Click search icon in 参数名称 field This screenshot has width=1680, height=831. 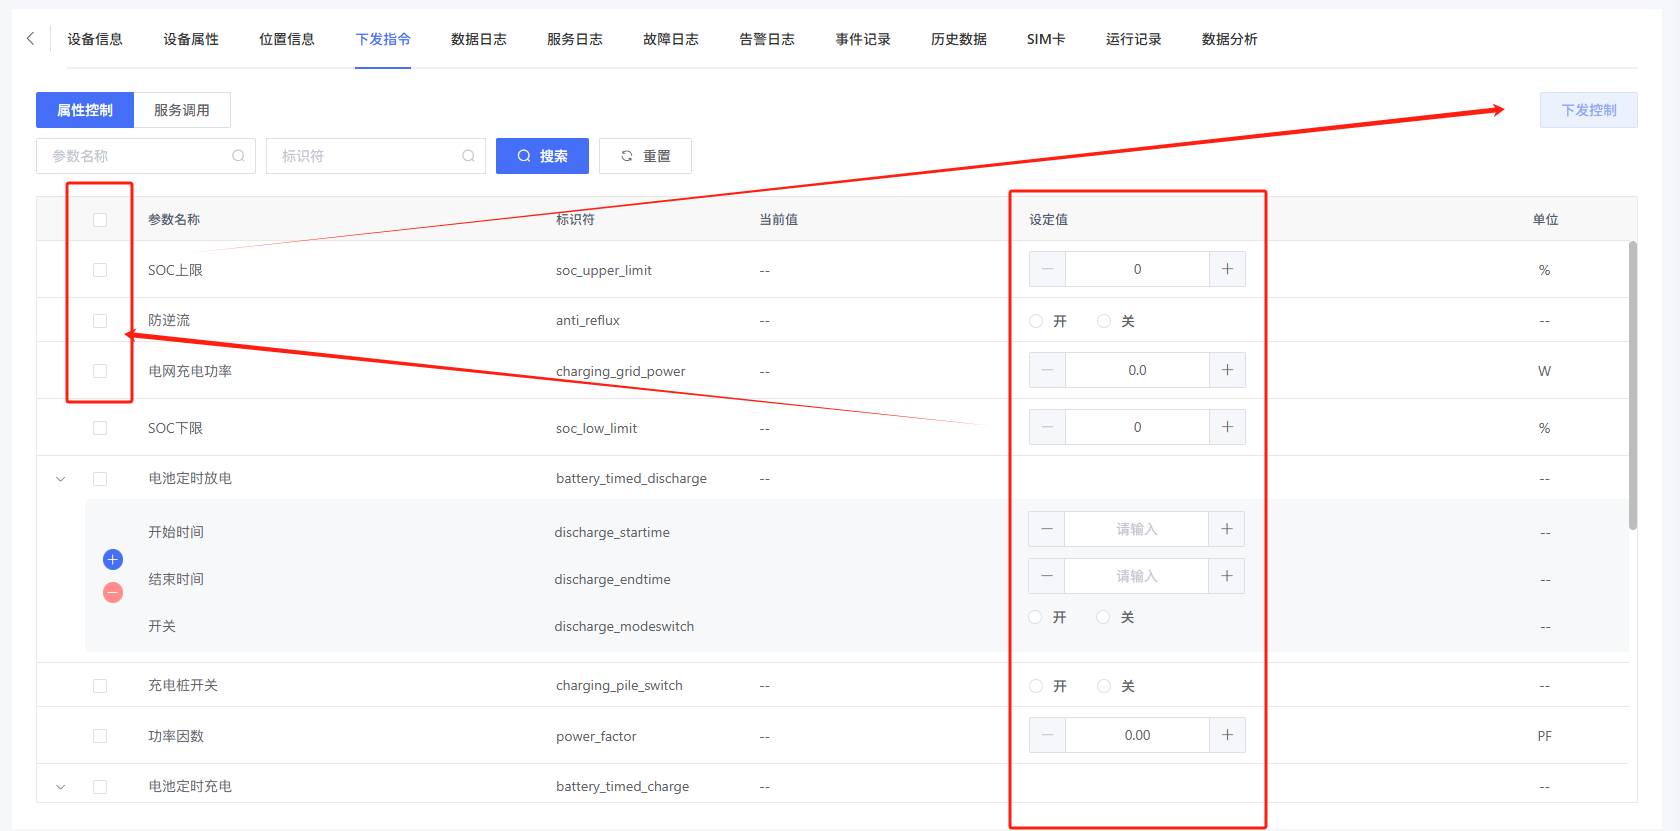(238, 156)
